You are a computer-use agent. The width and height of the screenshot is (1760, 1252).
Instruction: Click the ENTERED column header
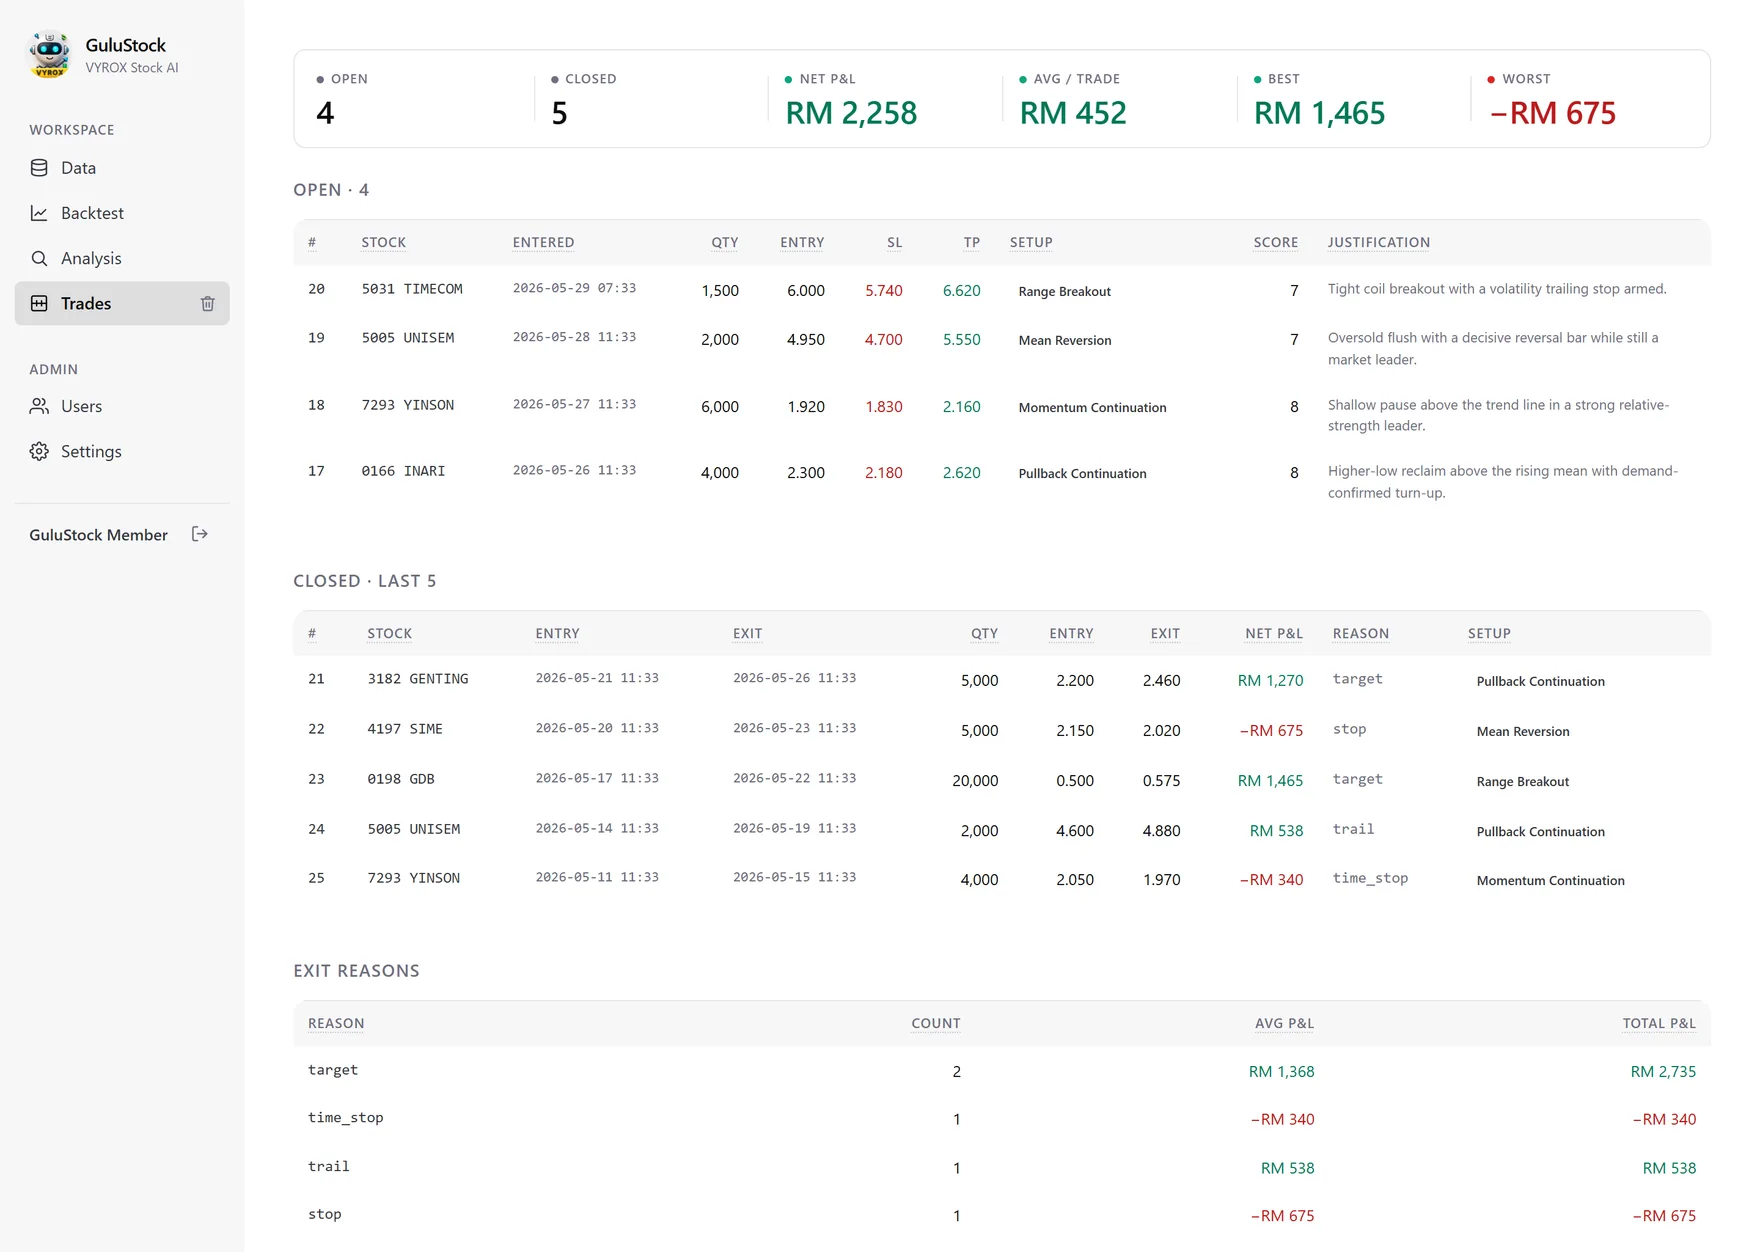(543, 242)
